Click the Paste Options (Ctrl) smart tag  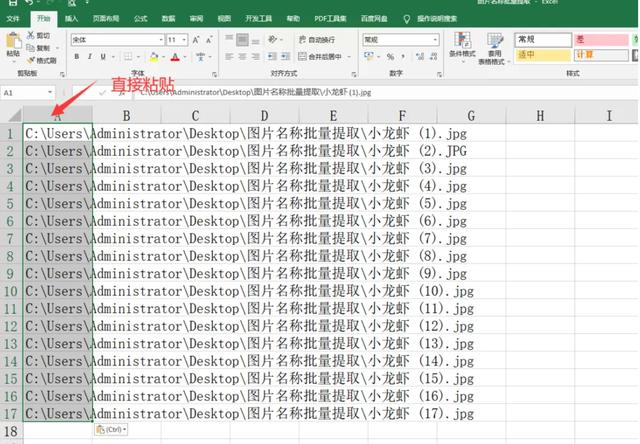111,430
